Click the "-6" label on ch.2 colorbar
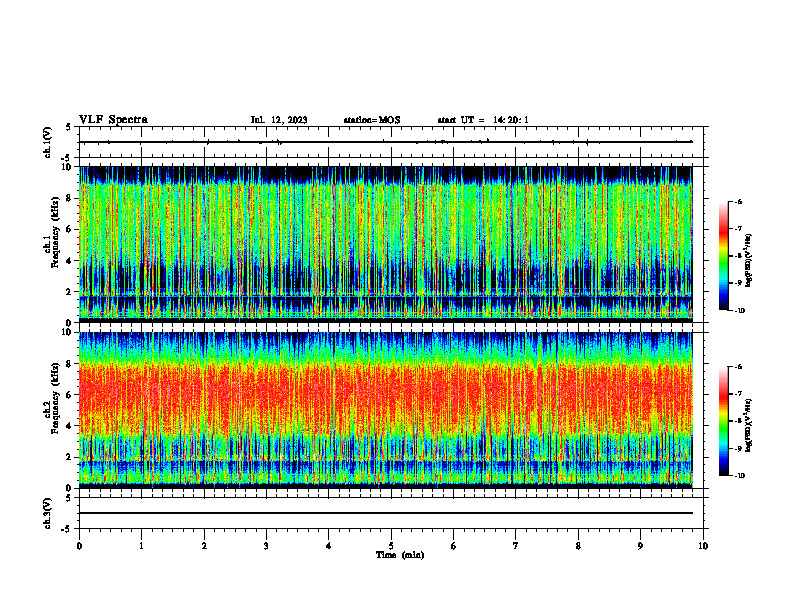792x612 pixels. pos(738,367)
